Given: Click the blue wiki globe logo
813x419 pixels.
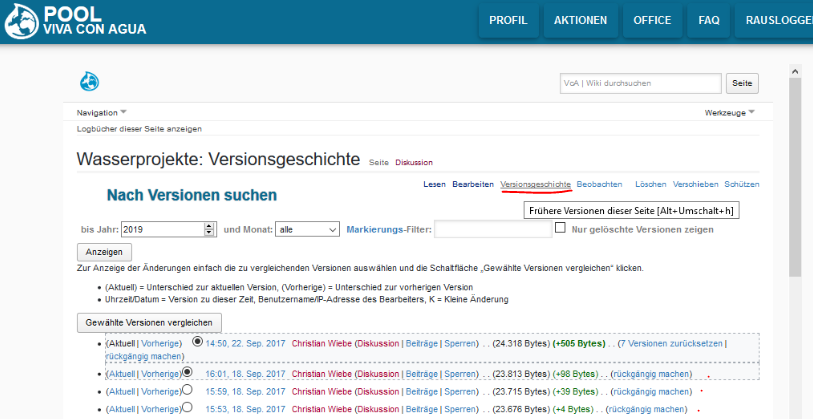Looking at the screenshot, I should pos(89,81).
